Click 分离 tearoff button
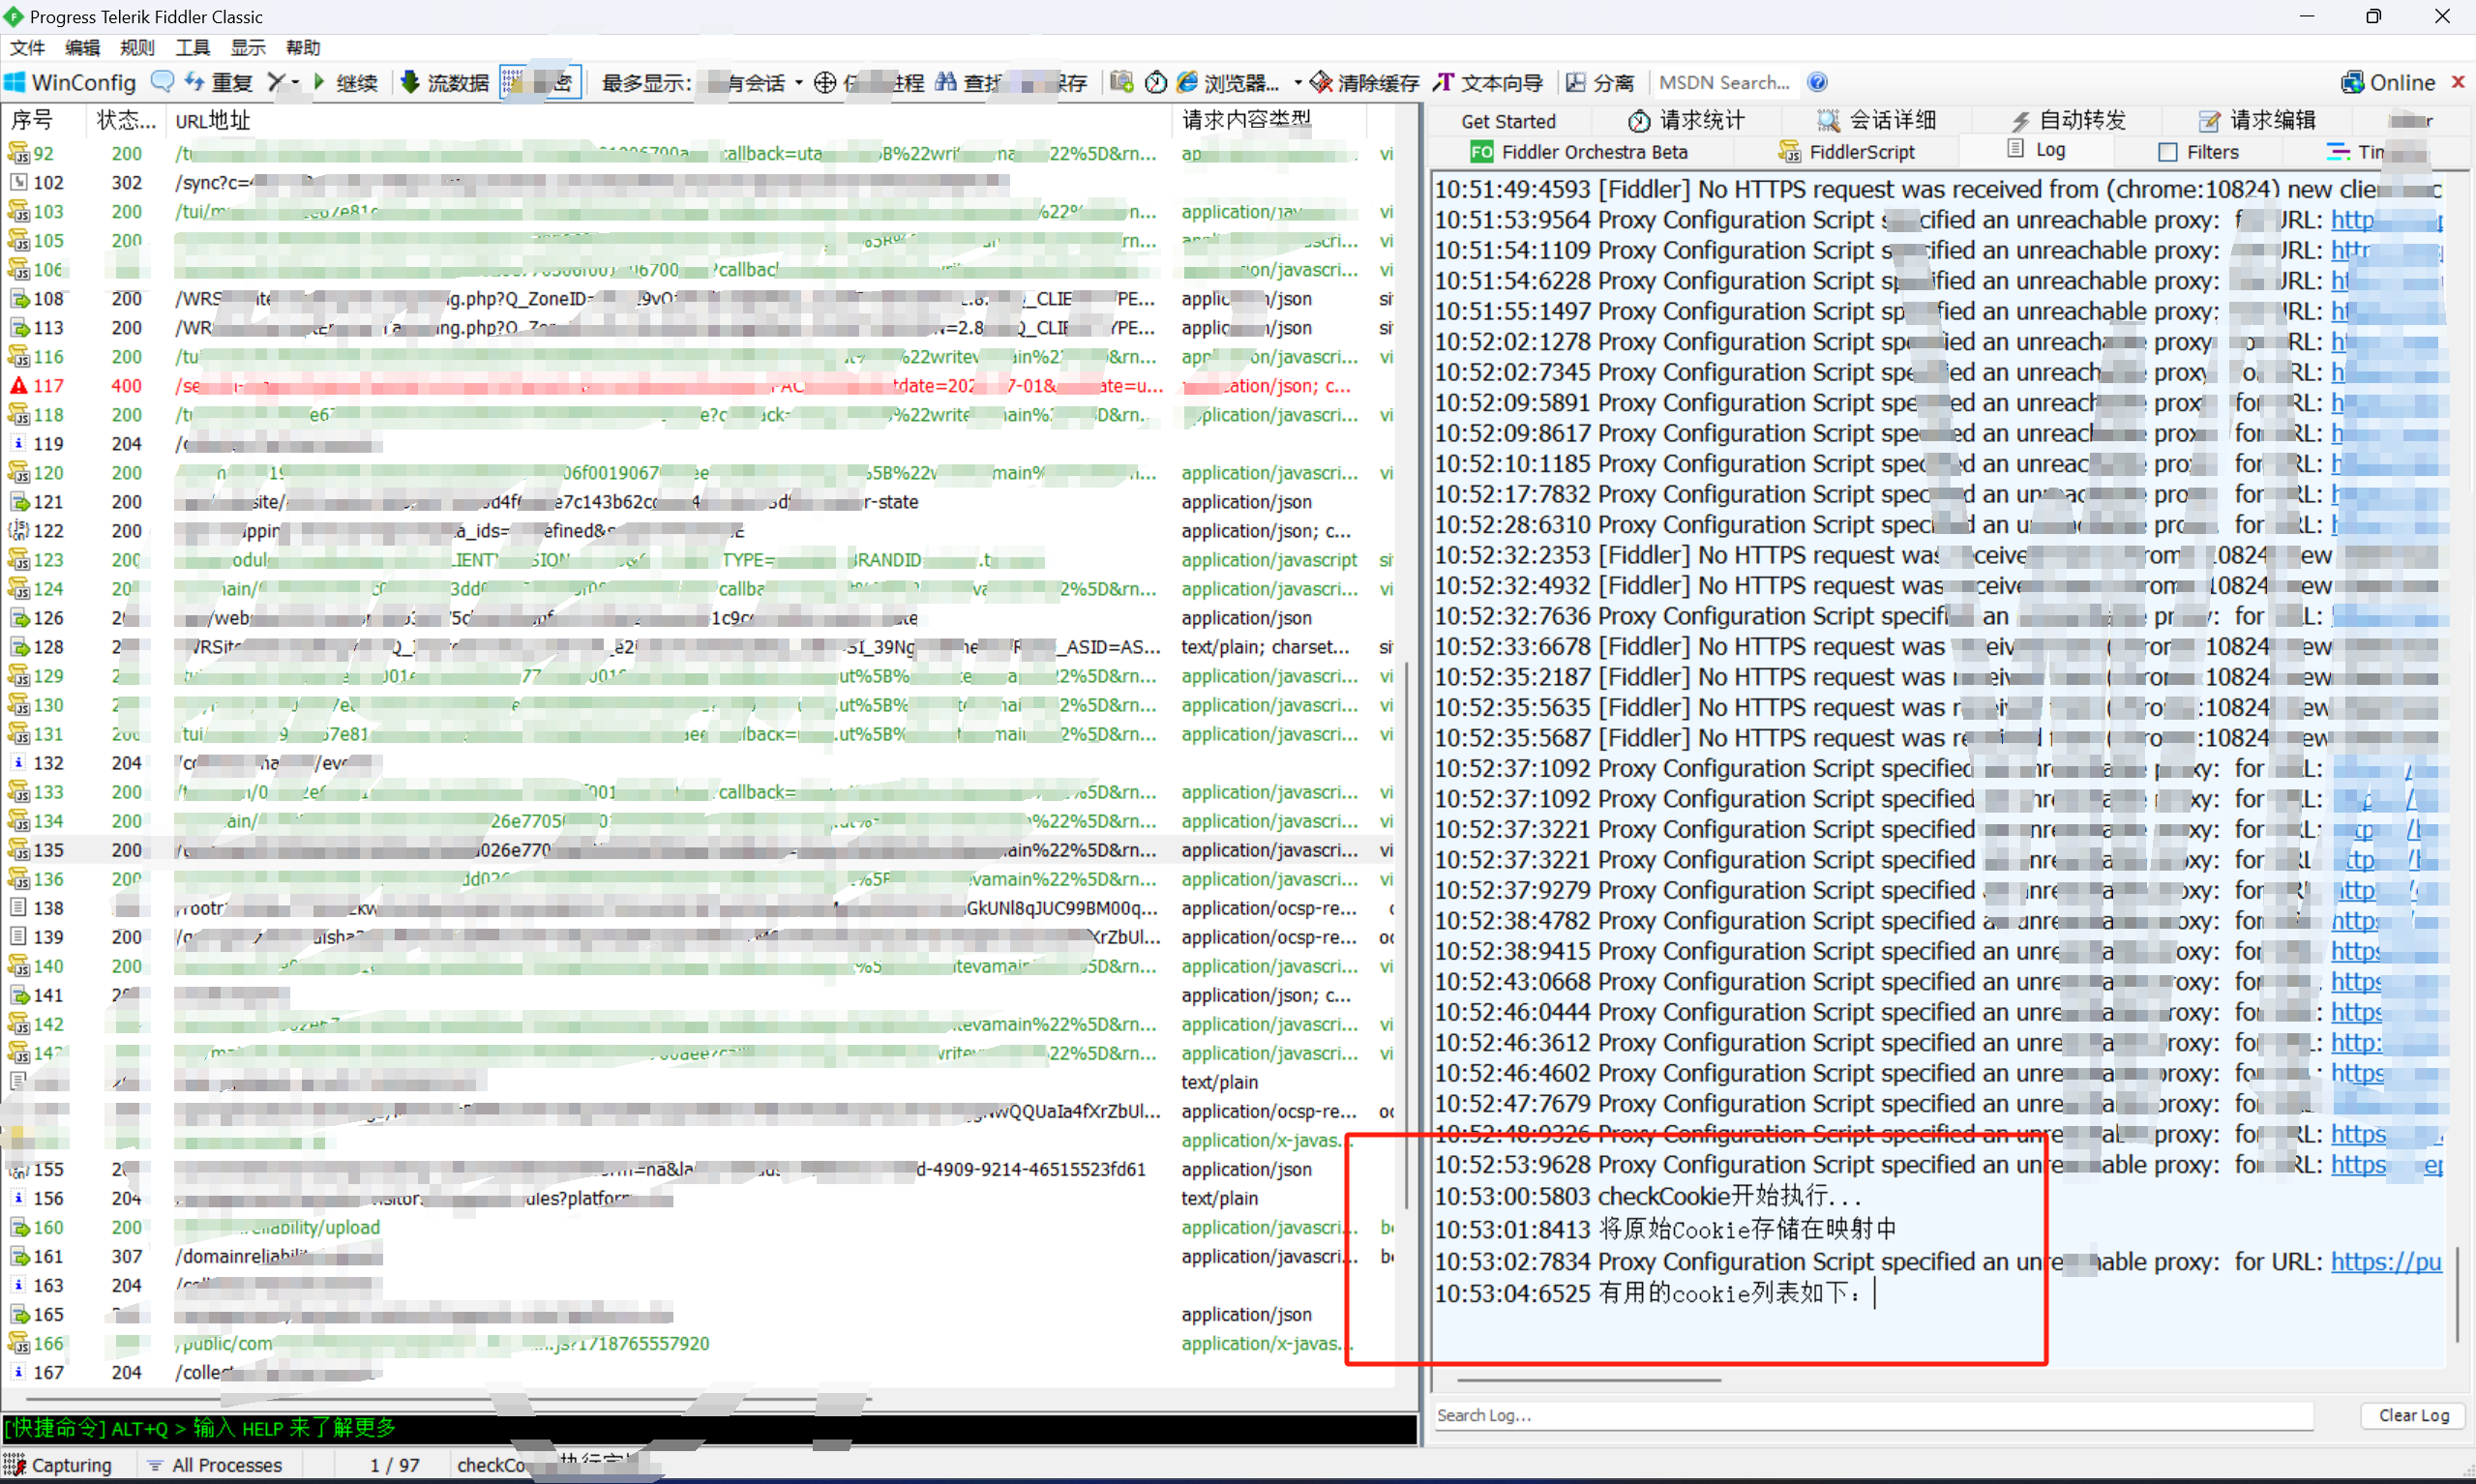This screenshot has height=1484, width=2476. pyautogui.click(x=1599, y=82)
